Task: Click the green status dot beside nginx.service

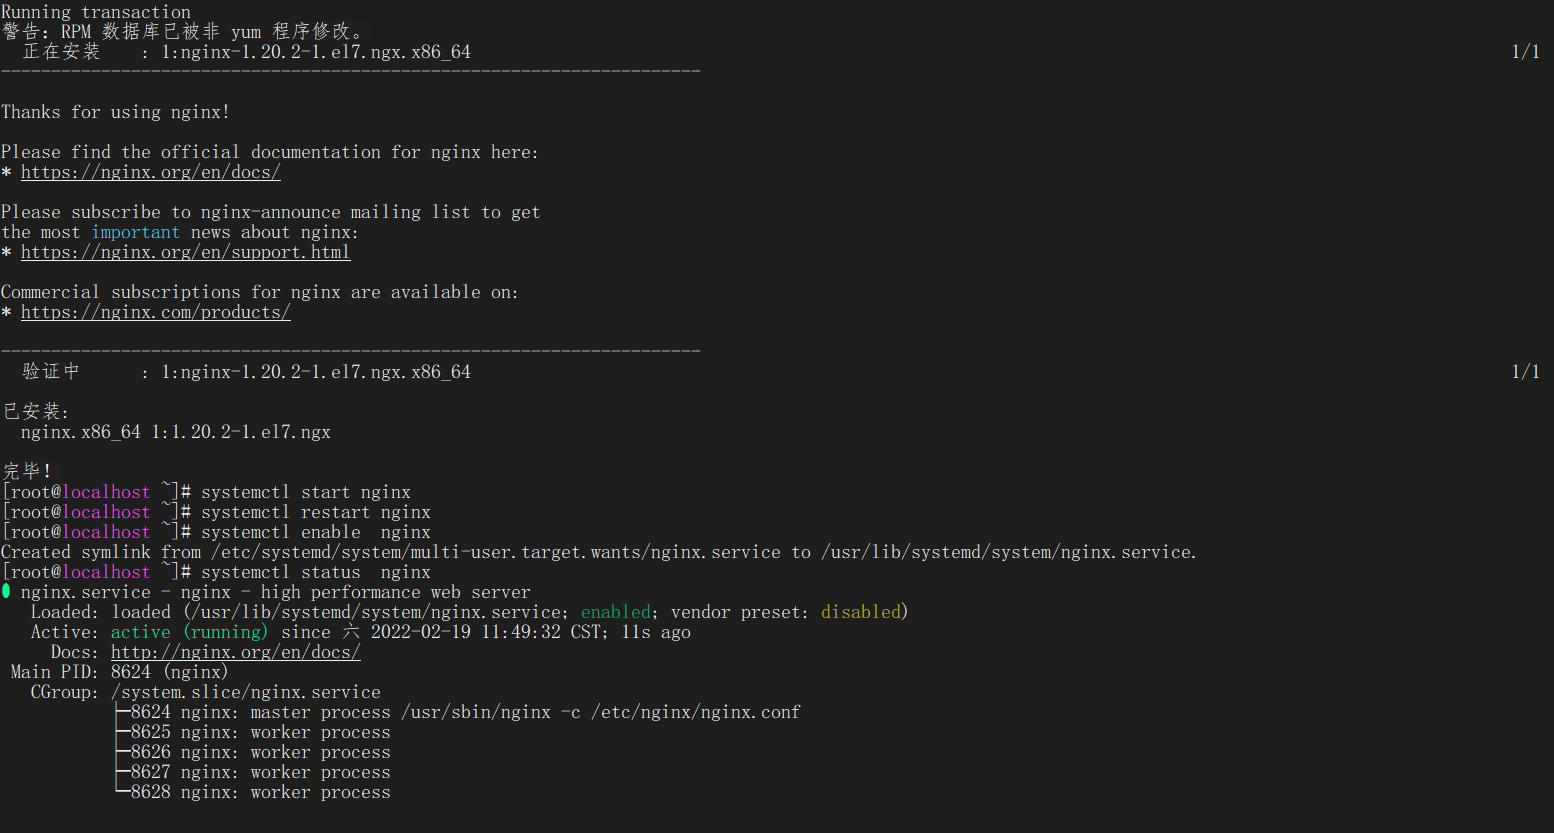Action: (6, 591)
